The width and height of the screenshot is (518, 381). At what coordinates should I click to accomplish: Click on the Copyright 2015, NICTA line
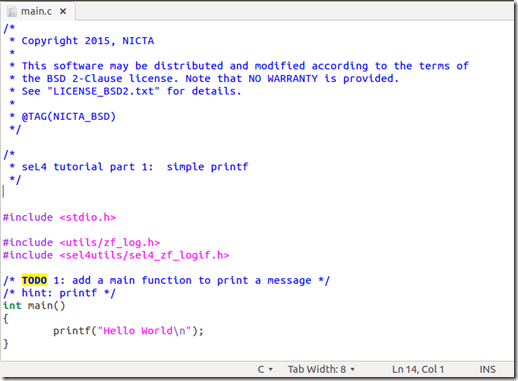click(82, 41)
